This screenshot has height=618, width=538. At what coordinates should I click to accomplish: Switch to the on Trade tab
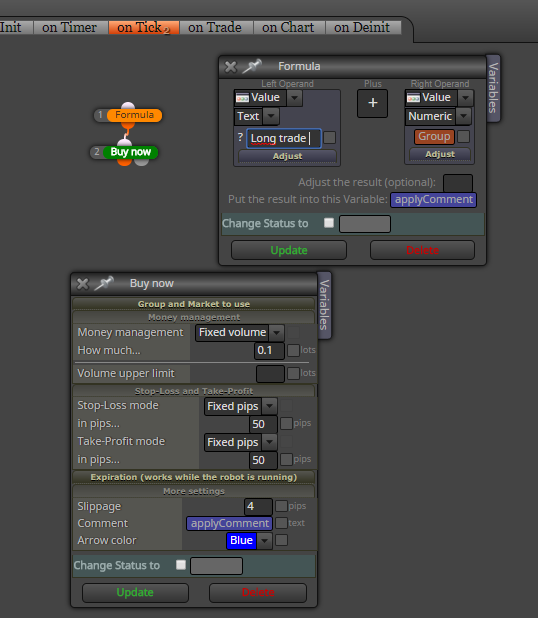[215, 27]
